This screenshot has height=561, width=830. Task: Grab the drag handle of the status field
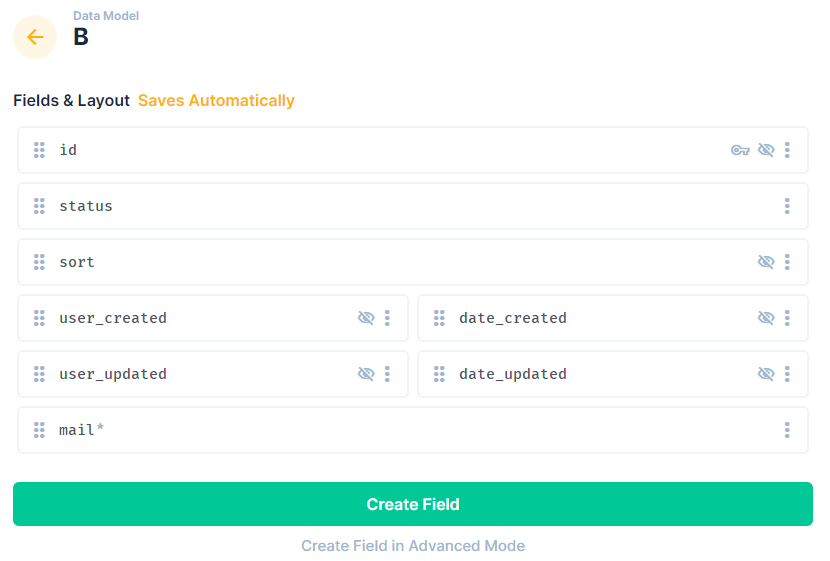point(39,206)
